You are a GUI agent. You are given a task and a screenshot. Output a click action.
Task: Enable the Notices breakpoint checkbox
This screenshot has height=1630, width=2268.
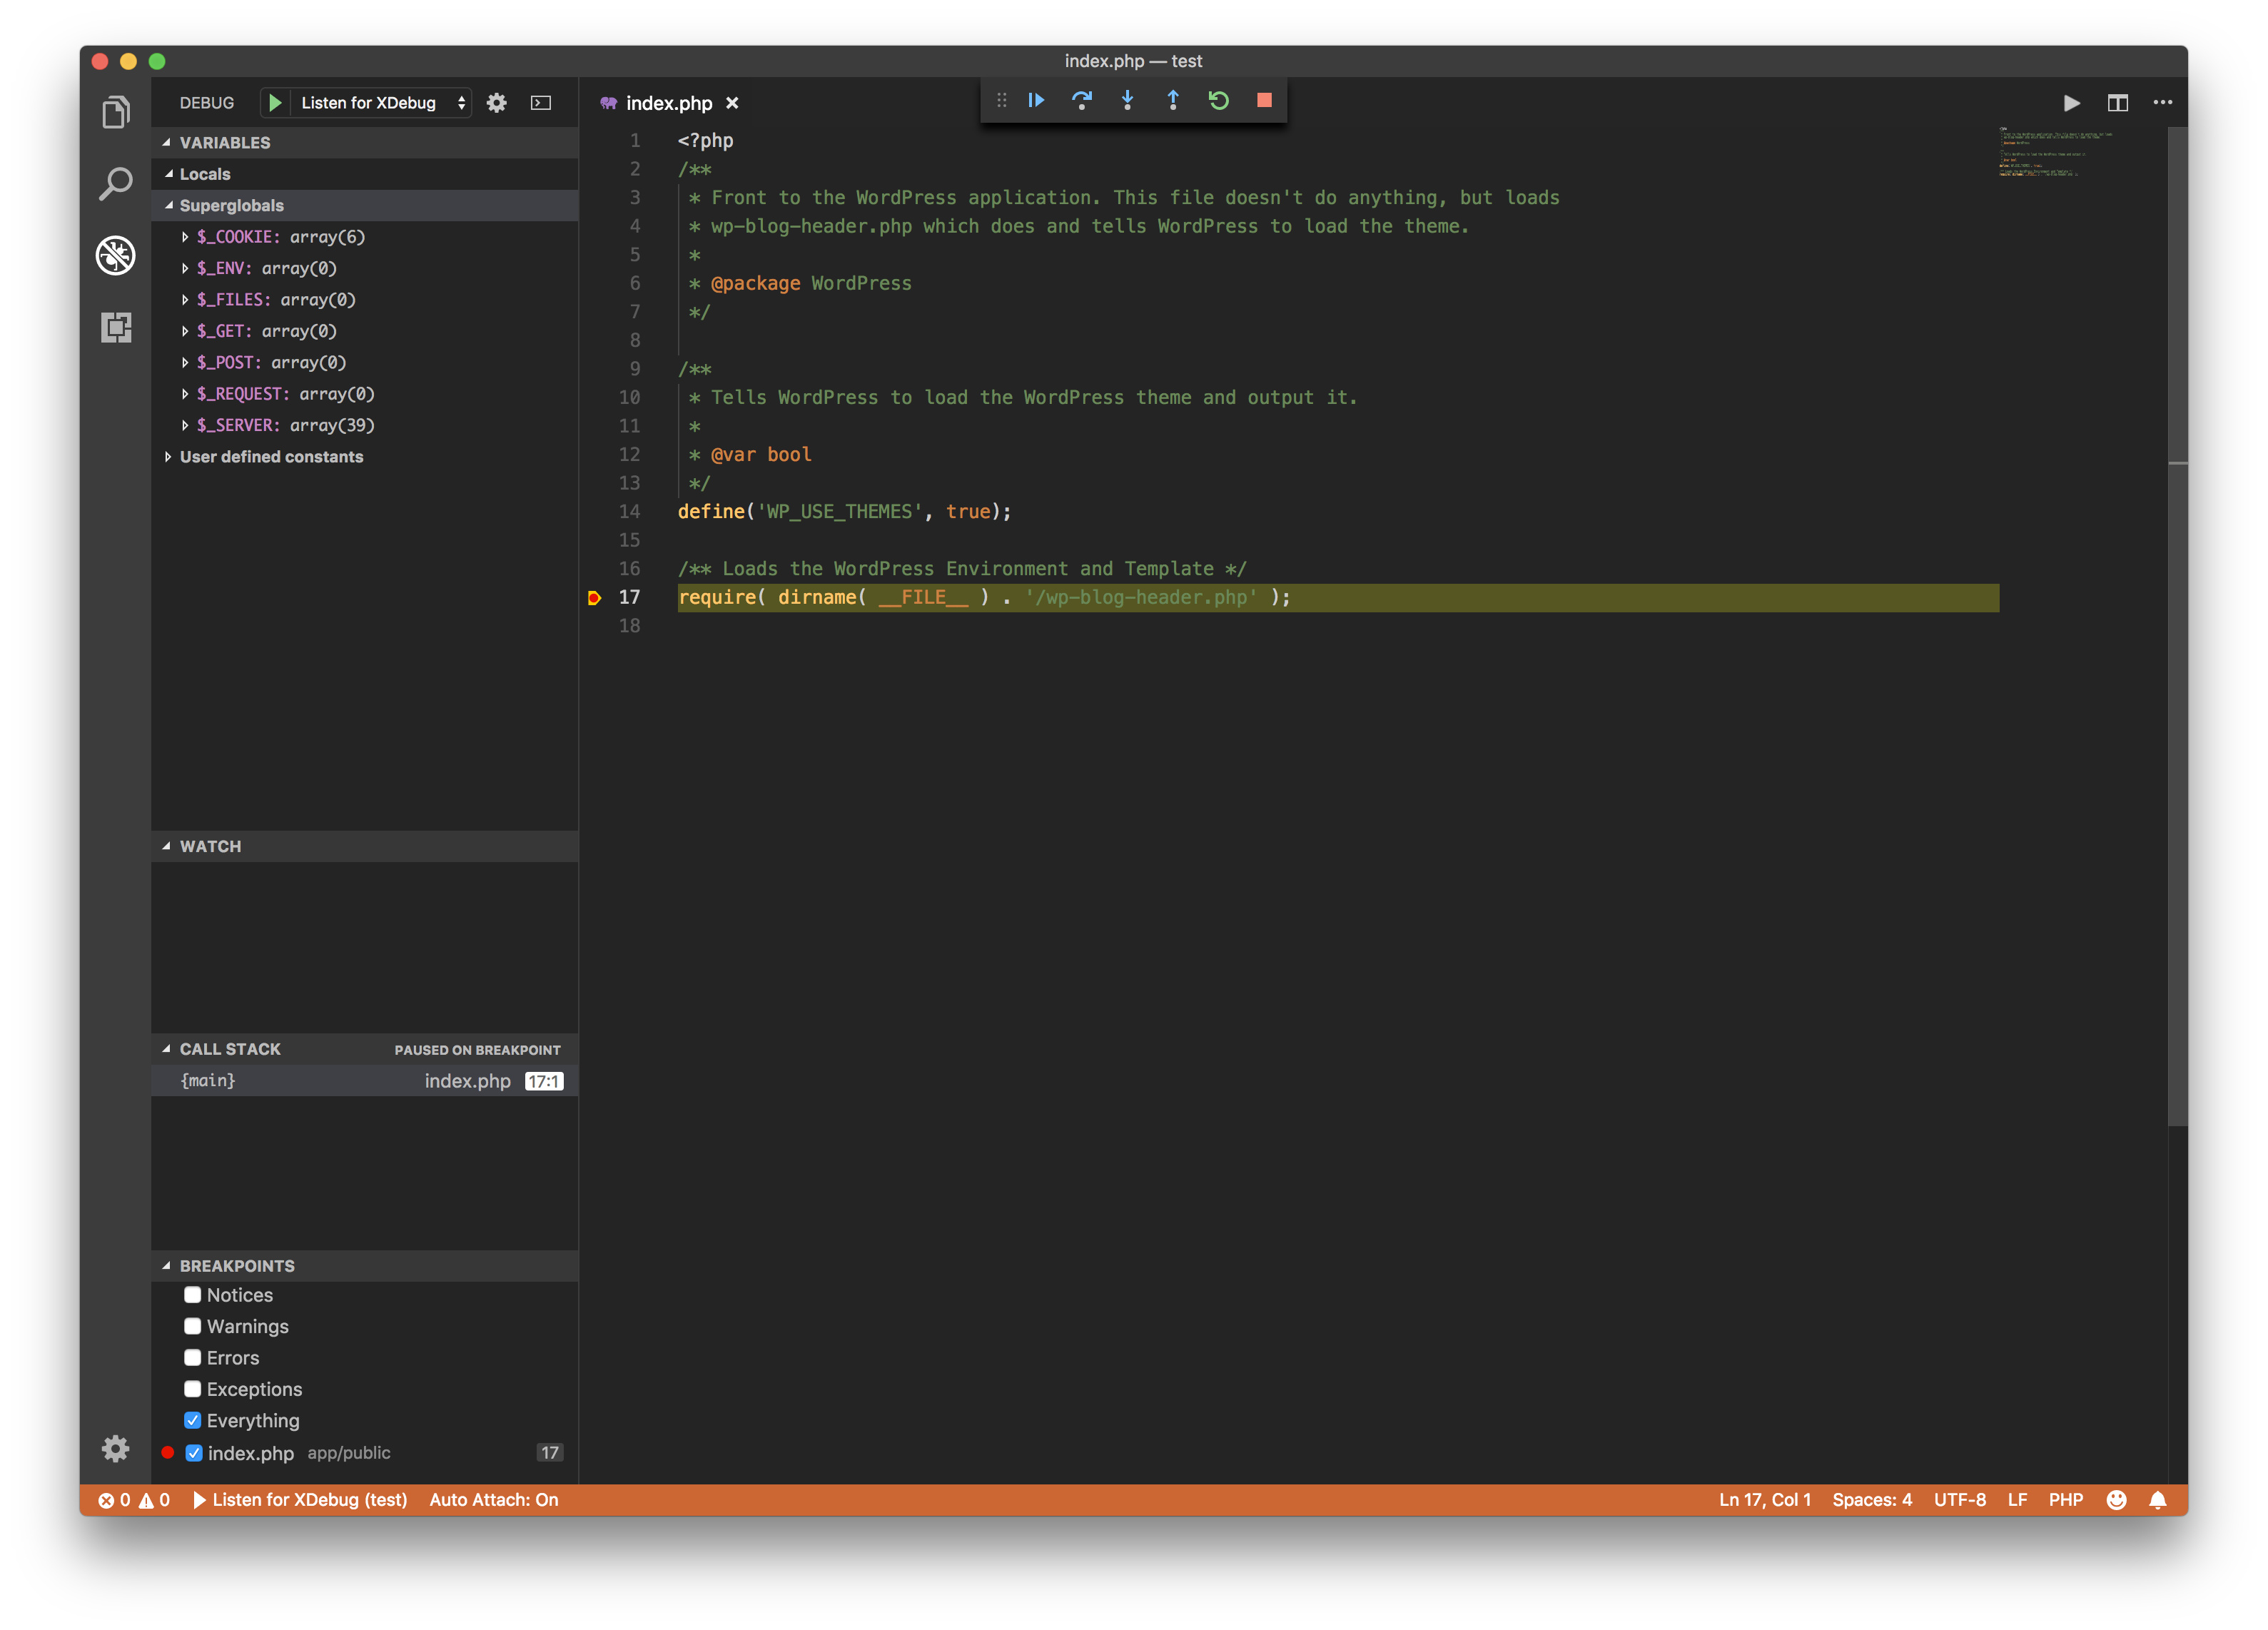click(193, 1295)
